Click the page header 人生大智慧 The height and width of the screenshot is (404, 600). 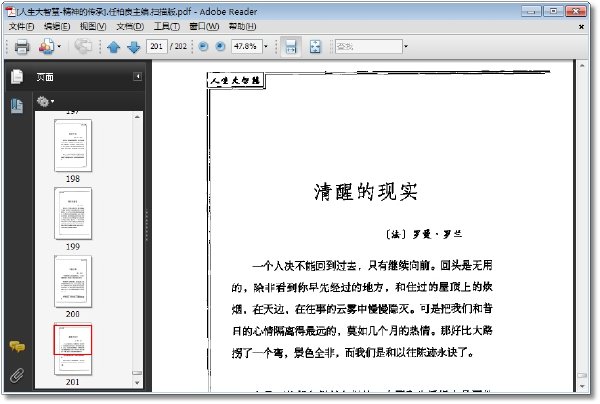(235, 80)
